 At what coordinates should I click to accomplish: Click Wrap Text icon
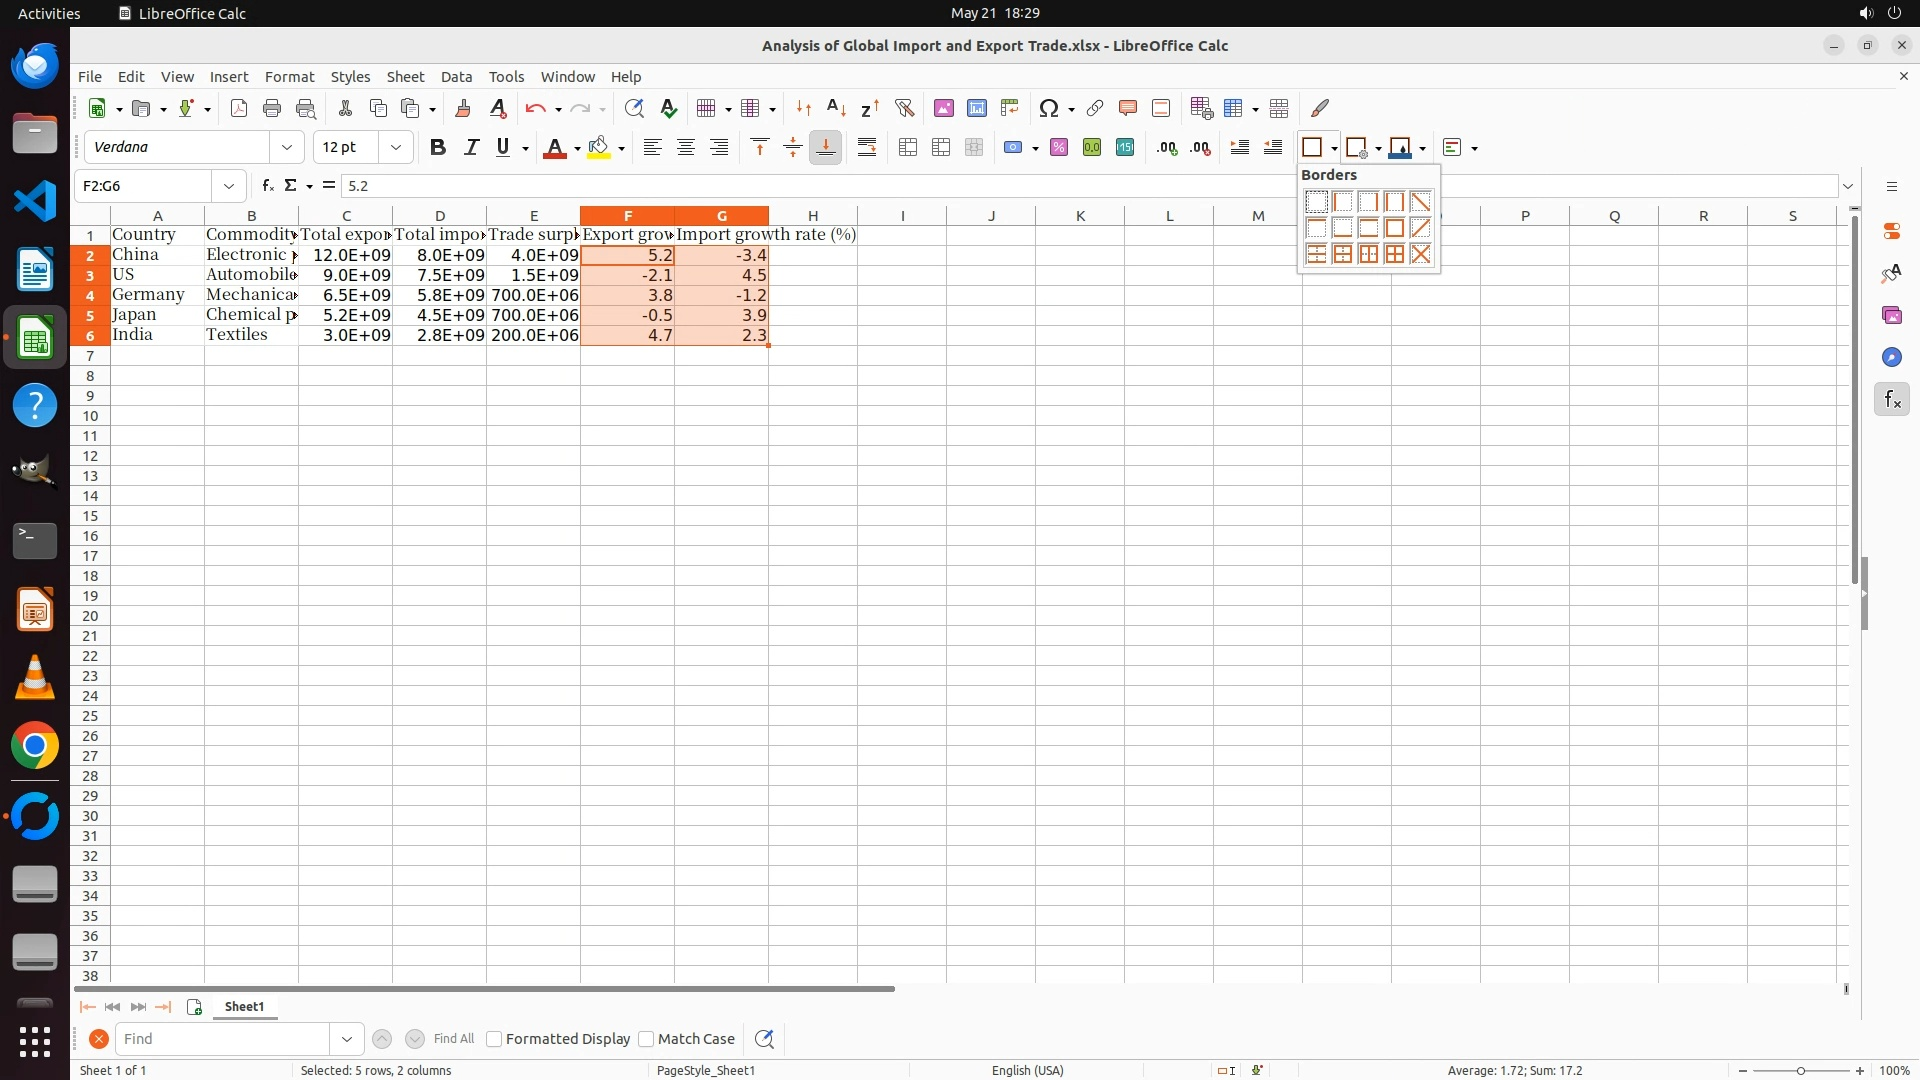click(867, 148)
